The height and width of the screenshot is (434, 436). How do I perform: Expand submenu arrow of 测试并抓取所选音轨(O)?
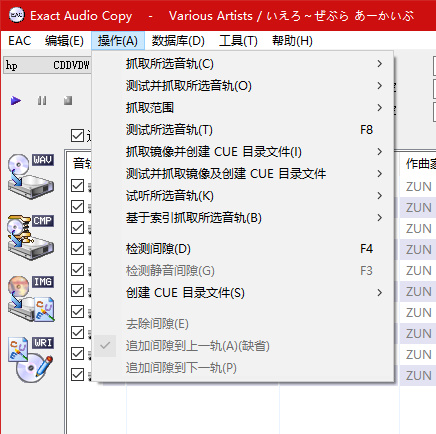[x=379, y=86]
